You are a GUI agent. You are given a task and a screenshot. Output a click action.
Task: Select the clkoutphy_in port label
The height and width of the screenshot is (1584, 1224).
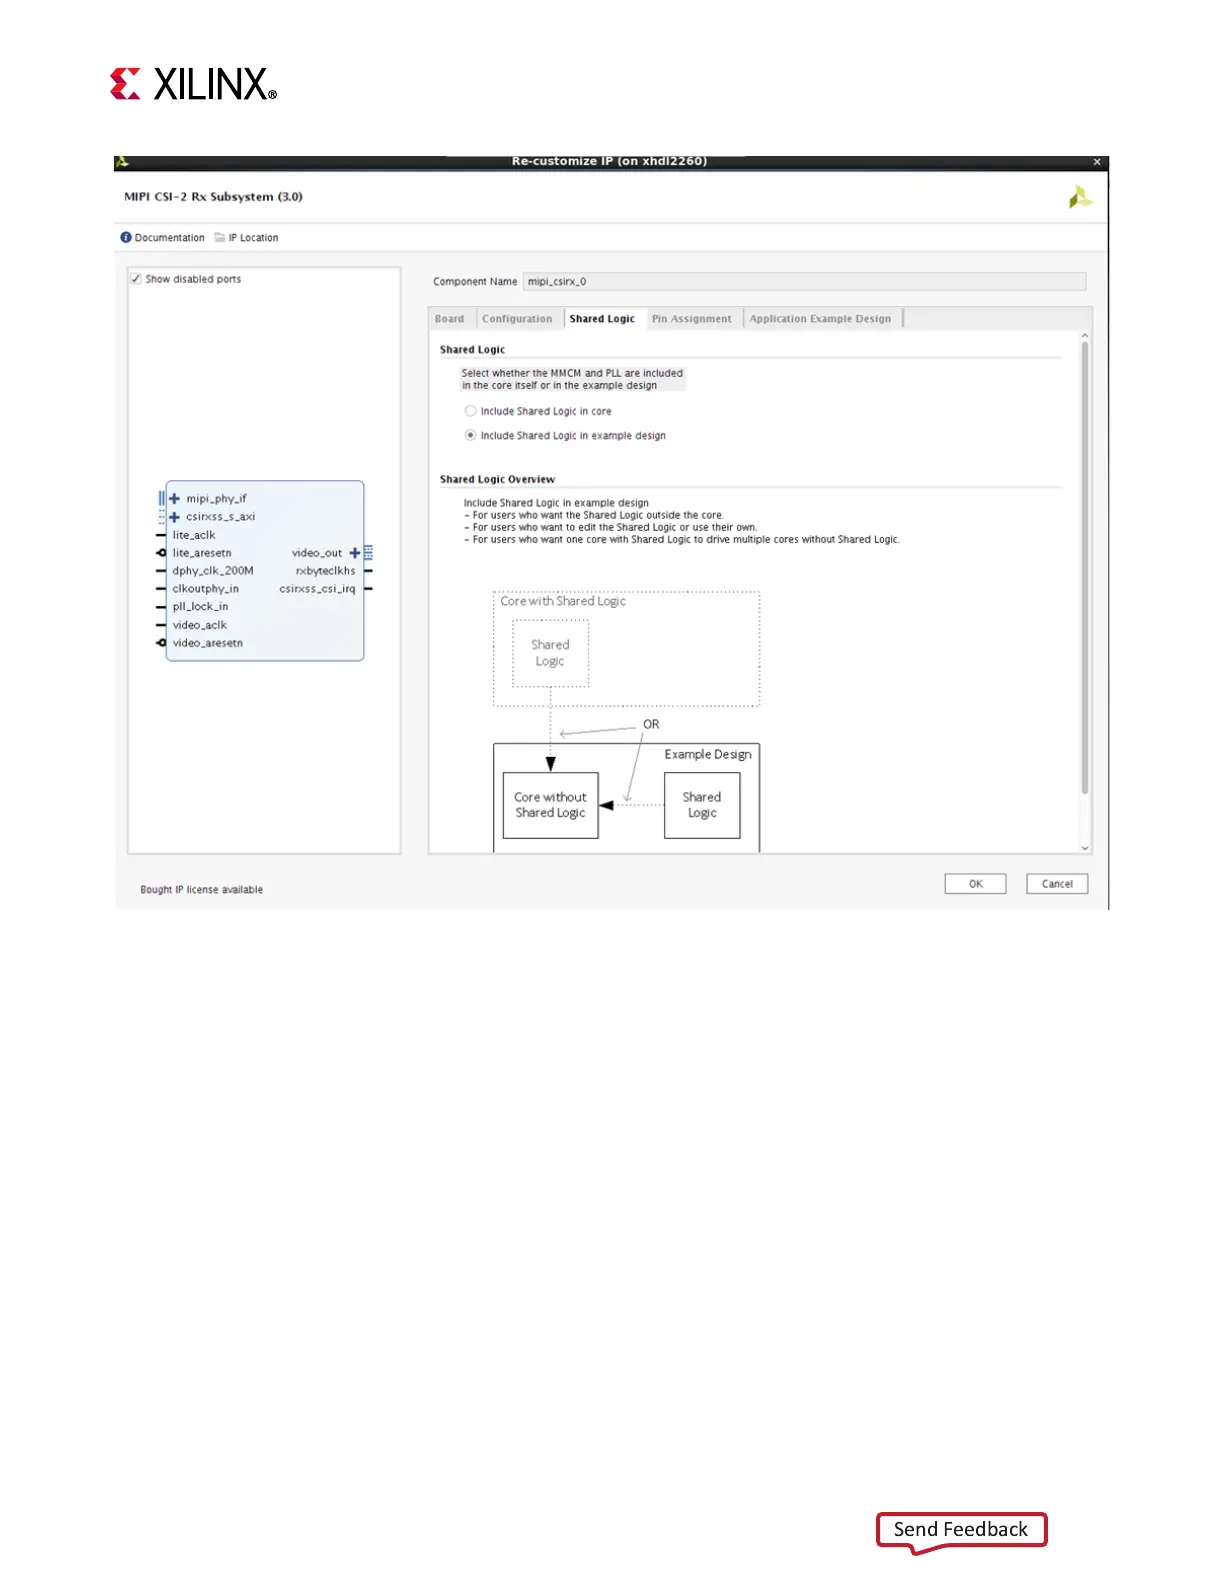(206, 589)
